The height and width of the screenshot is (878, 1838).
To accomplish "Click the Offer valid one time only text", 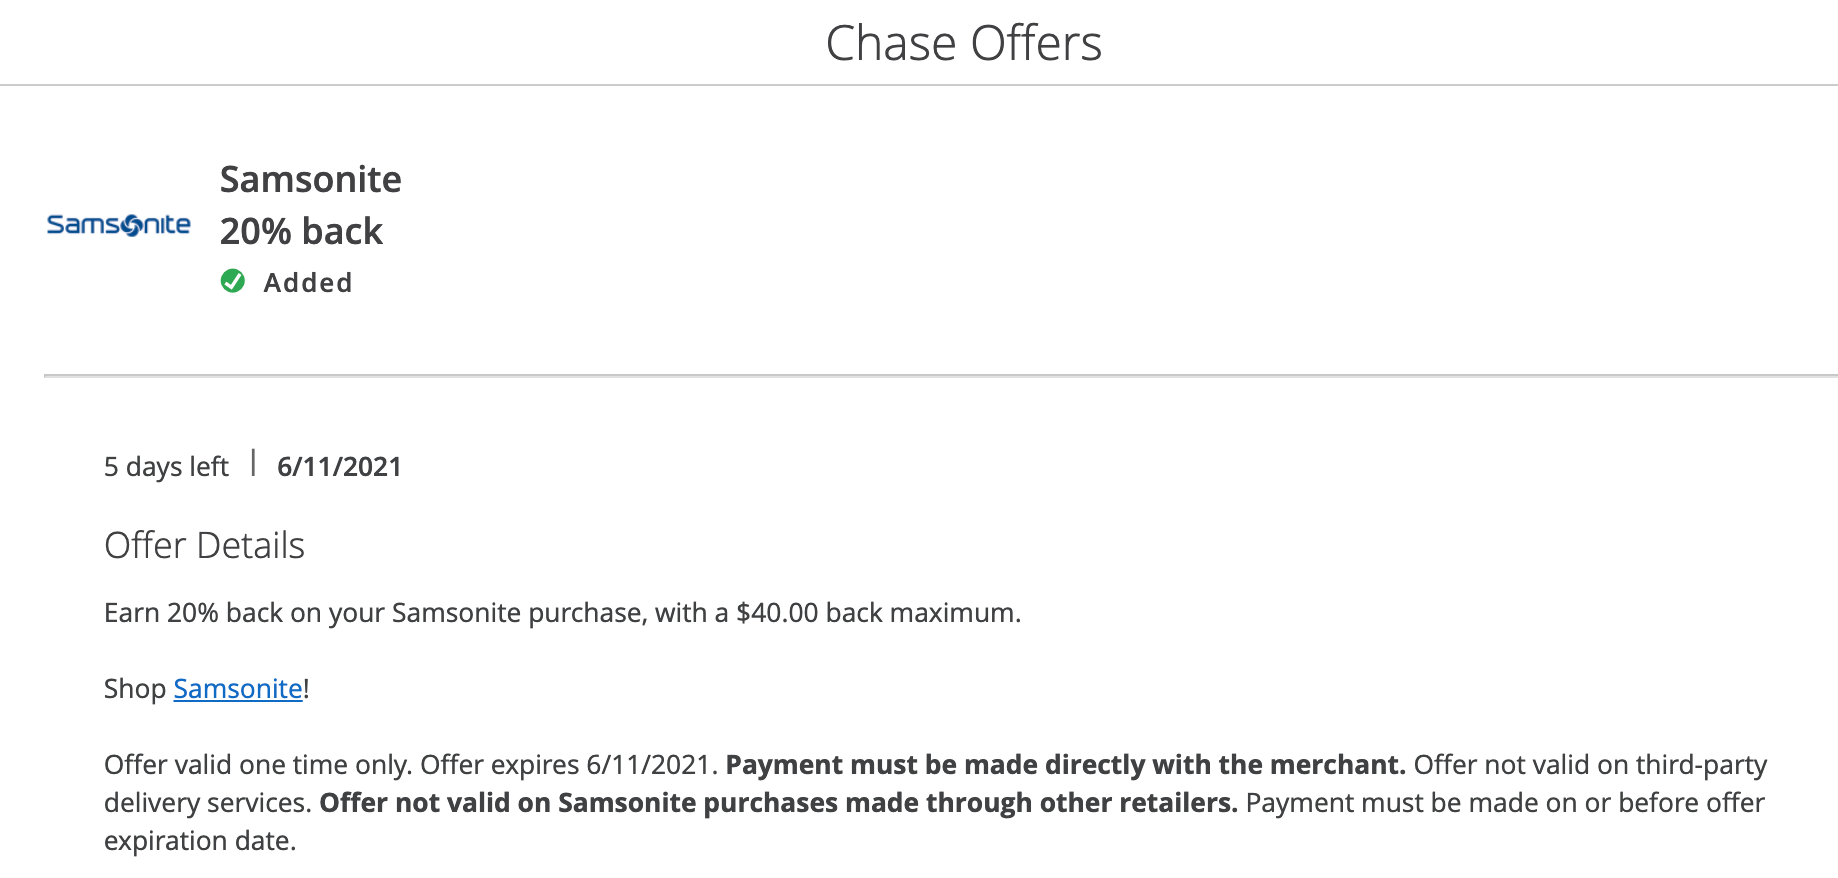I will pos(258,765).
